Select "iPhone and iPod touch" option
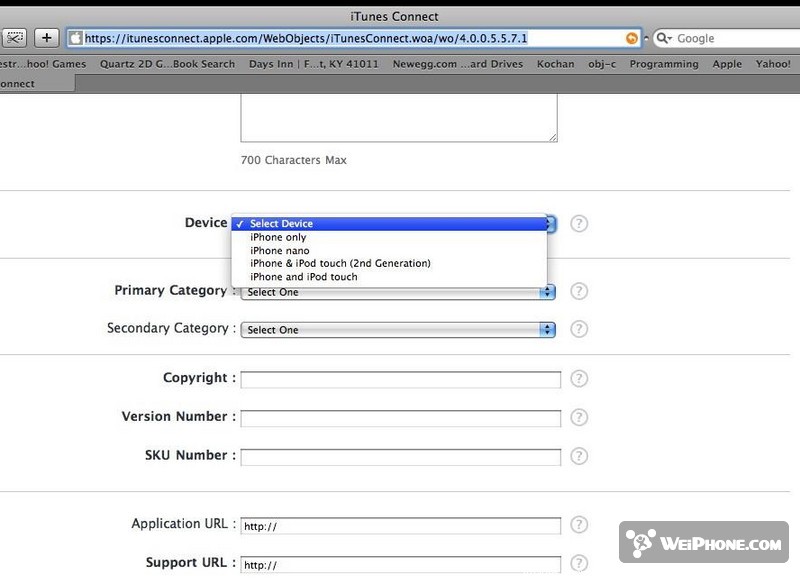The height and width of the screenshot is (584, 800). pyautogui.click(x=303, y=277)
